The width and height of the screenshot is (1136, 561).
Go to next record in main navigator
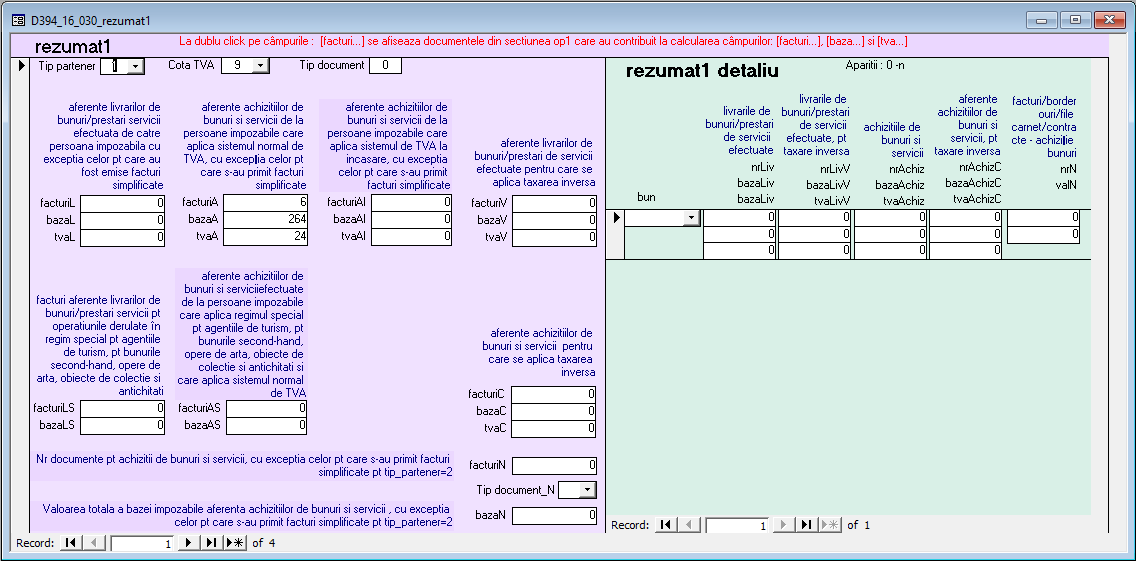189,542
